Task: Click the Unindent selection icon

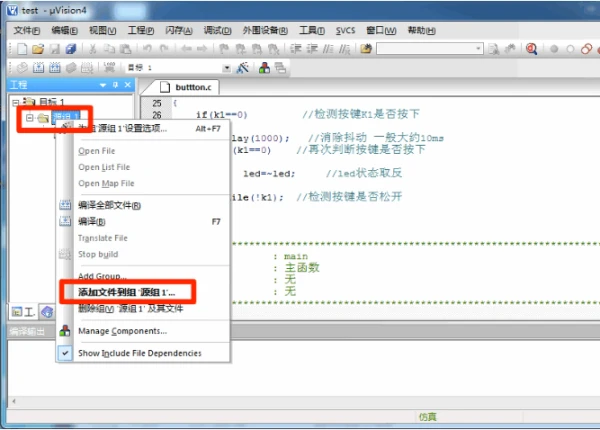Action: coord(312,49)
